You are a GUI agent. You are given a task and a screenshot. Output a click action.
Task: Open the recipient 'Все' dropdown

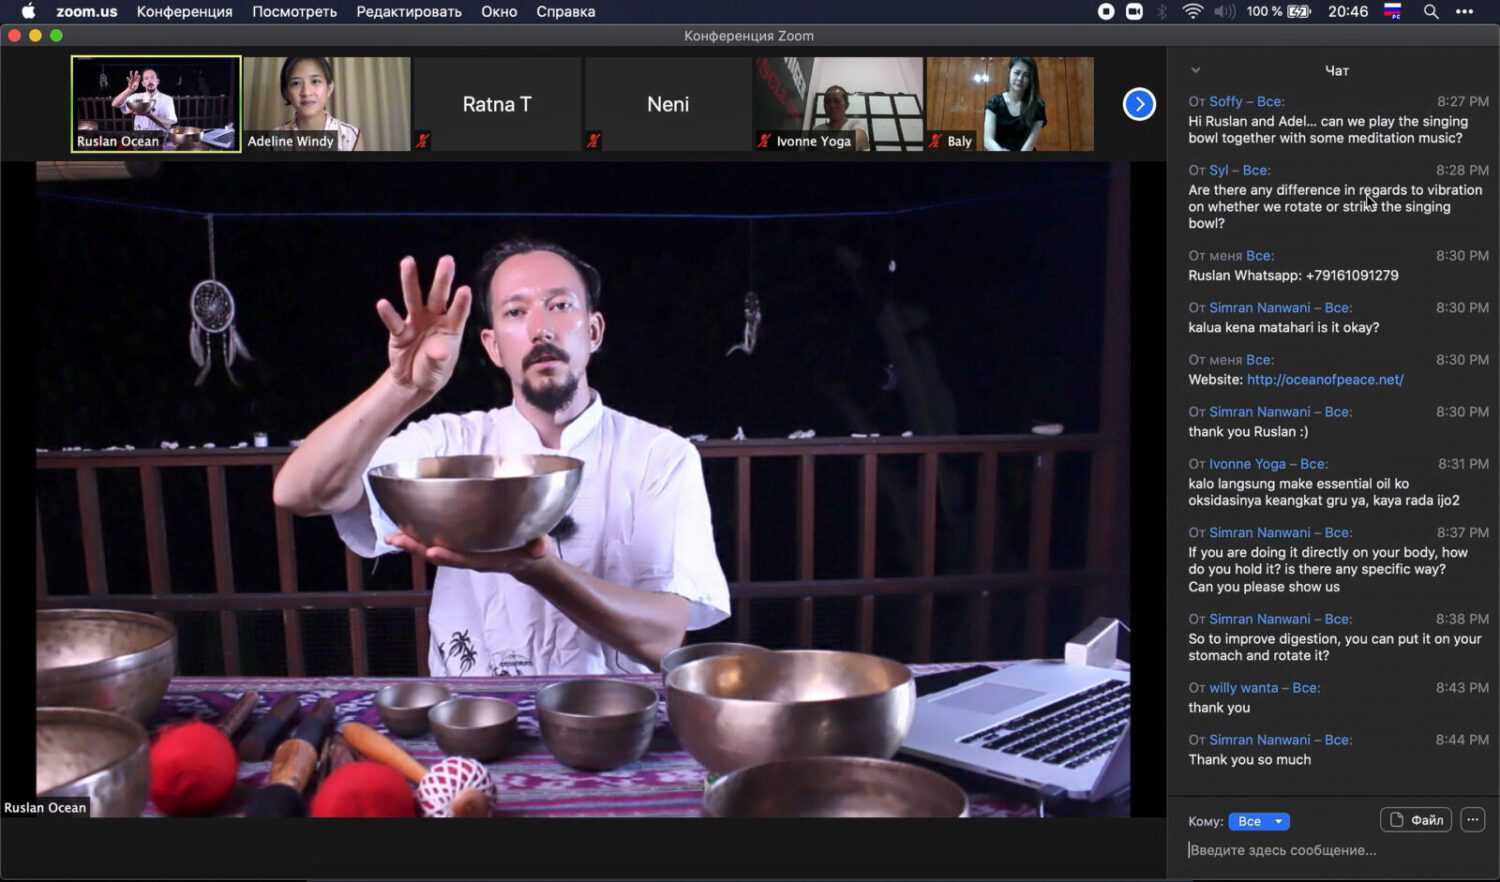pos(1259,821)
